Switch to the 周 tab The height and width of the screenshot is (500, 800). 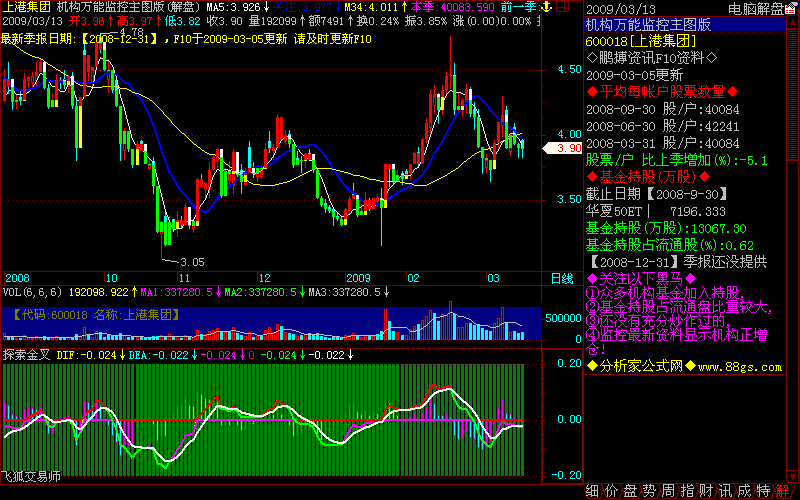click(668, 491)
